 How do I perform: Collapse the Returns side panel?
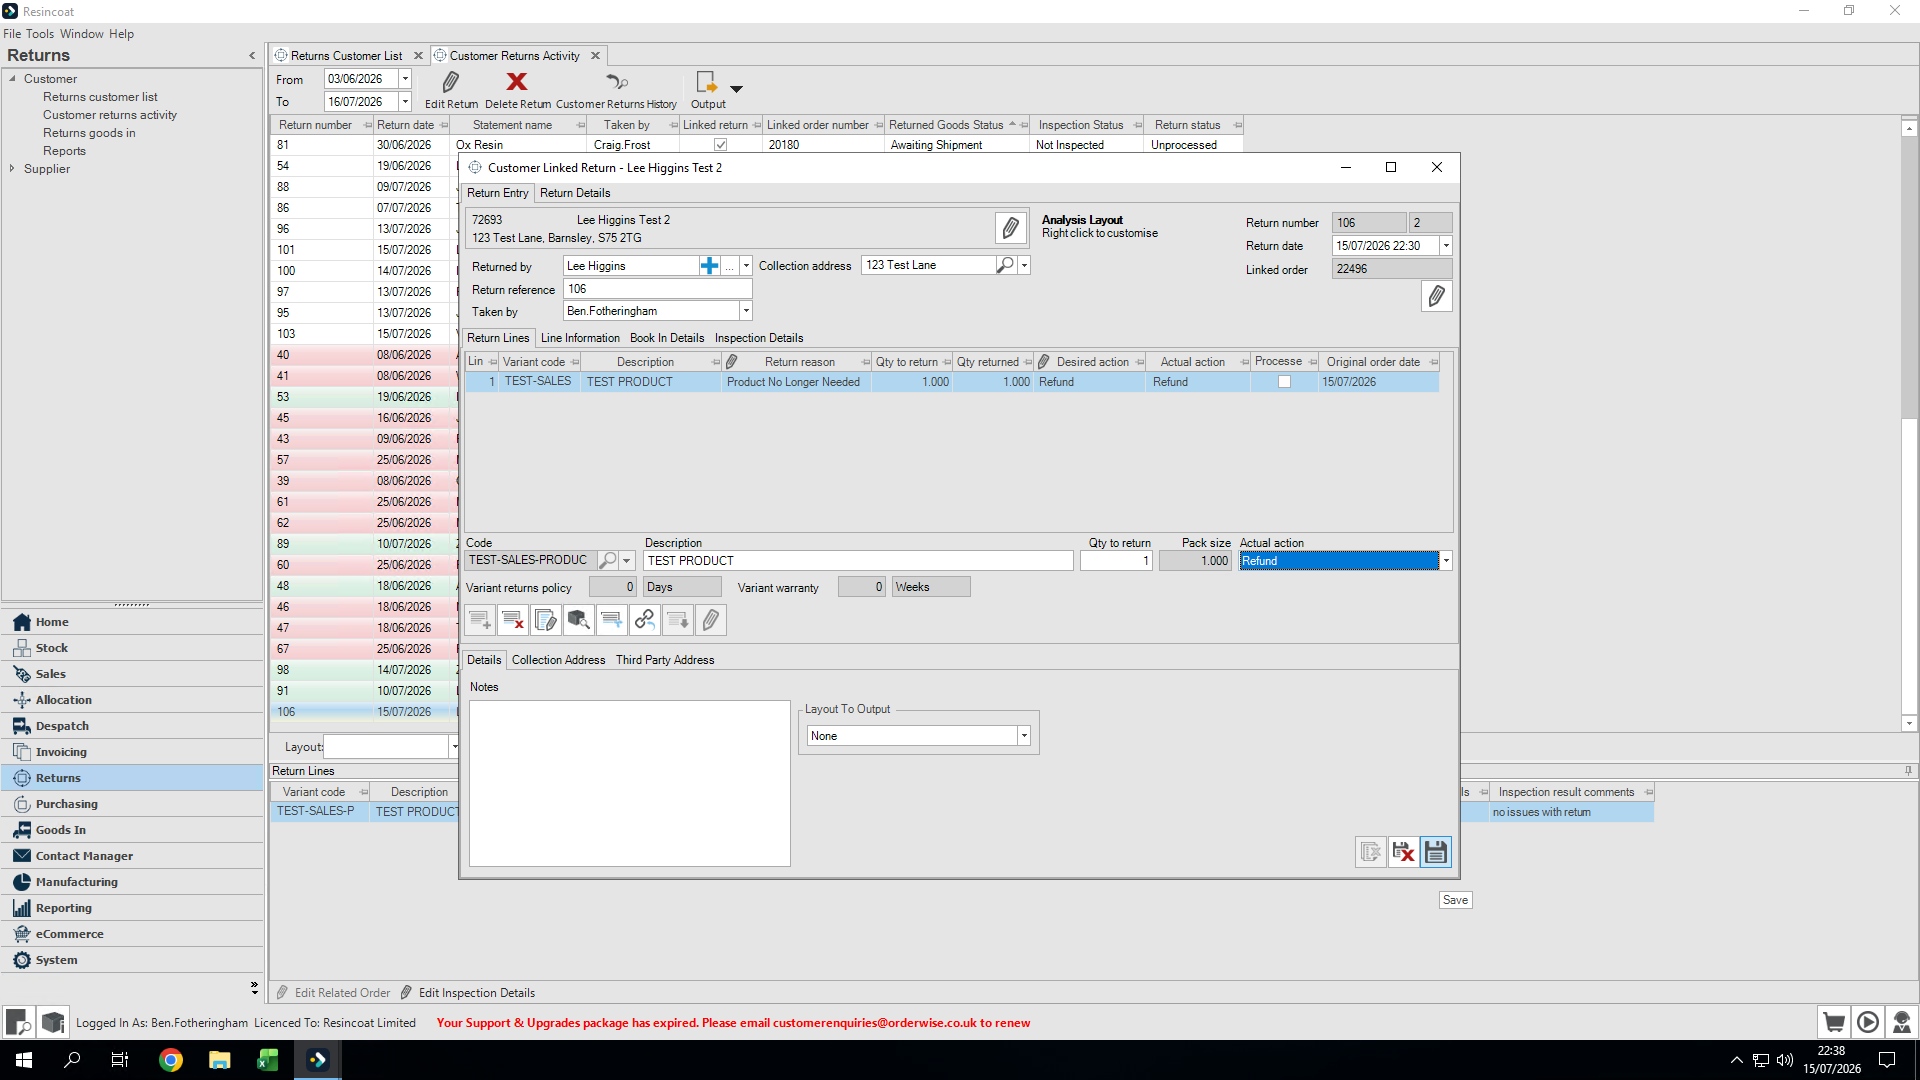(252, 56)
